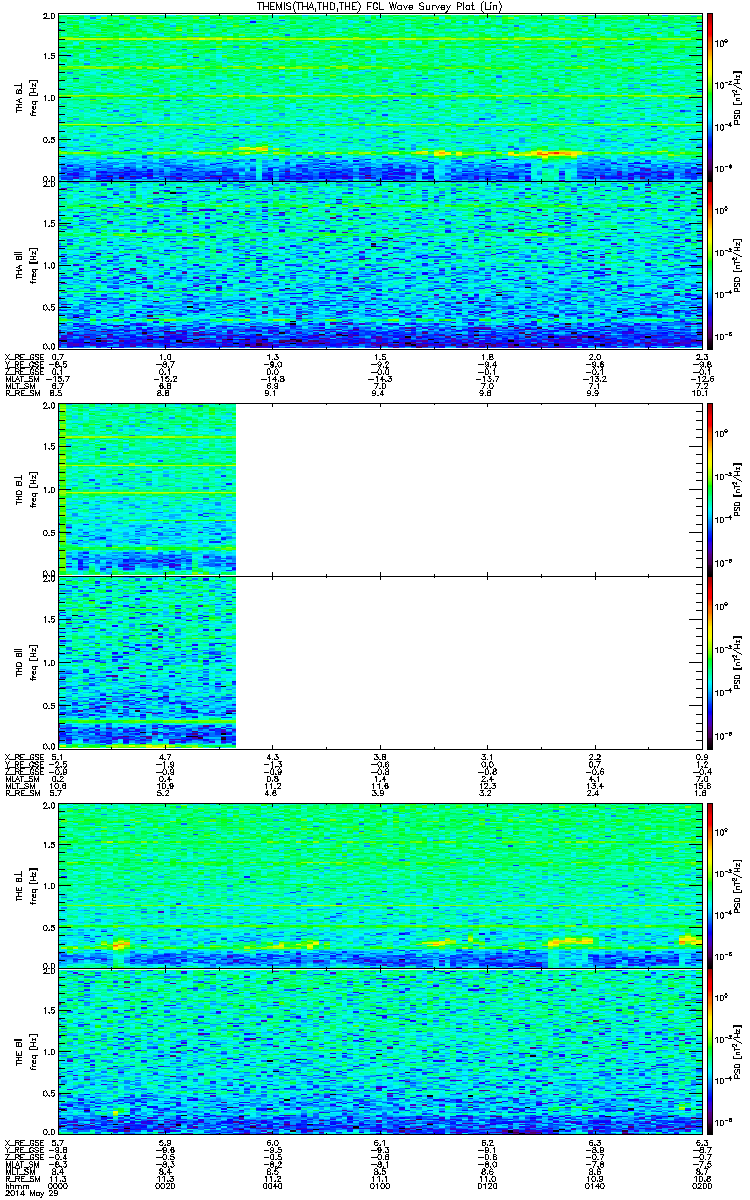Viewport: 750px width, 1200px height.
Task: Click the THA B⊥ panel PSD color bar
Action: click(x=711, y=95)
